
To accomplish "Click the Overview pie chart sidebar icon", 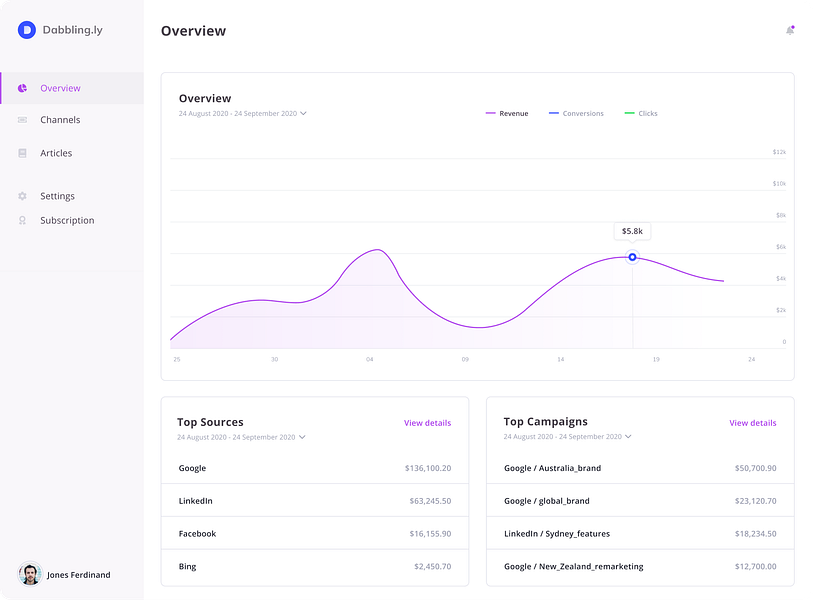I will pos(22,88).
